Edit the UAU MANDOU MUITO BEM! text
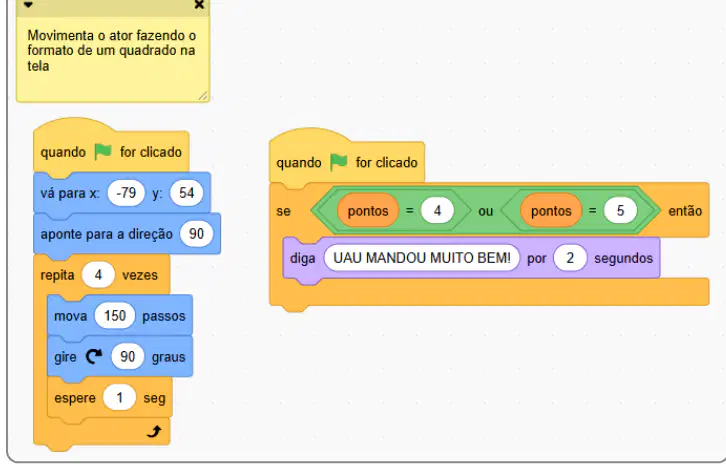The image size is (726, 464). tap(422, 258)
